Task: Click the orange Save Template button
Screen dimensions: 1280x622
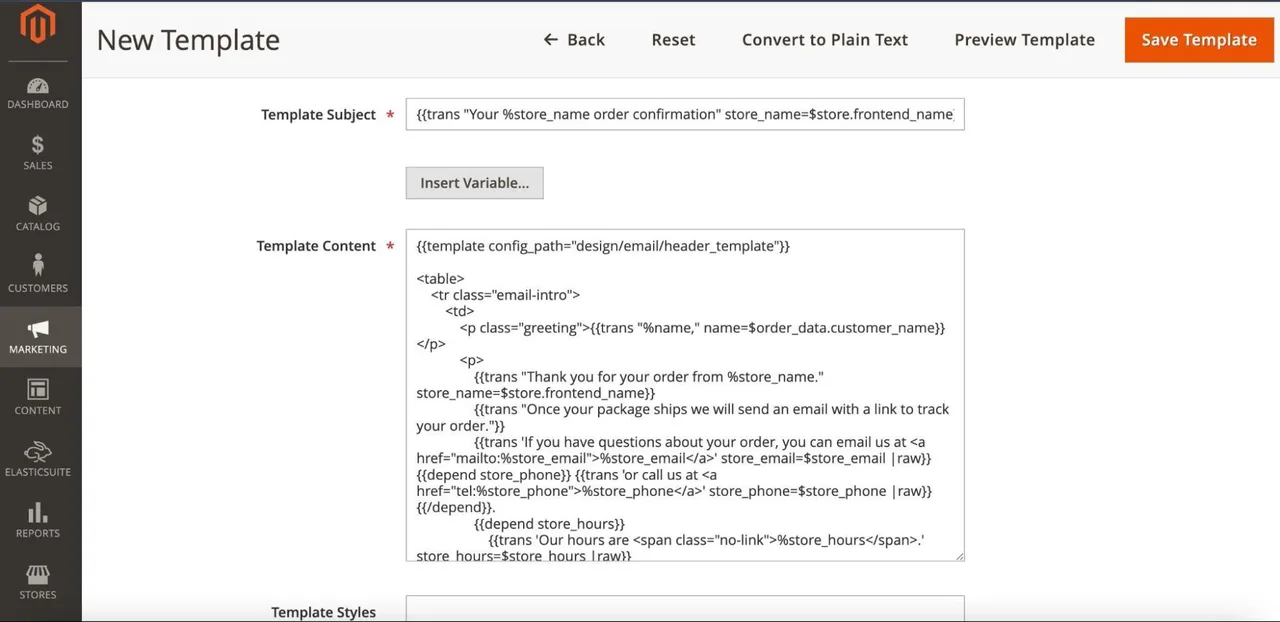Action: click(1199, 40)
